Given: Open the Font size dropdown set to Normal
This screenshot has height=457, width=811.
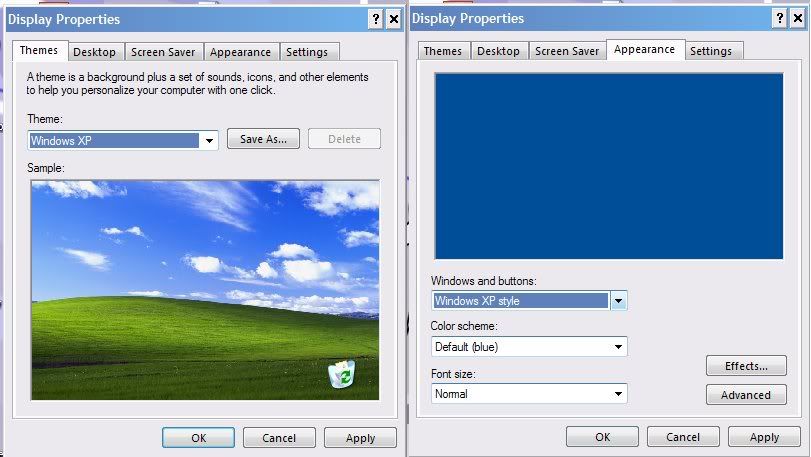Looking at the screenshot, I should click(529, 393).
